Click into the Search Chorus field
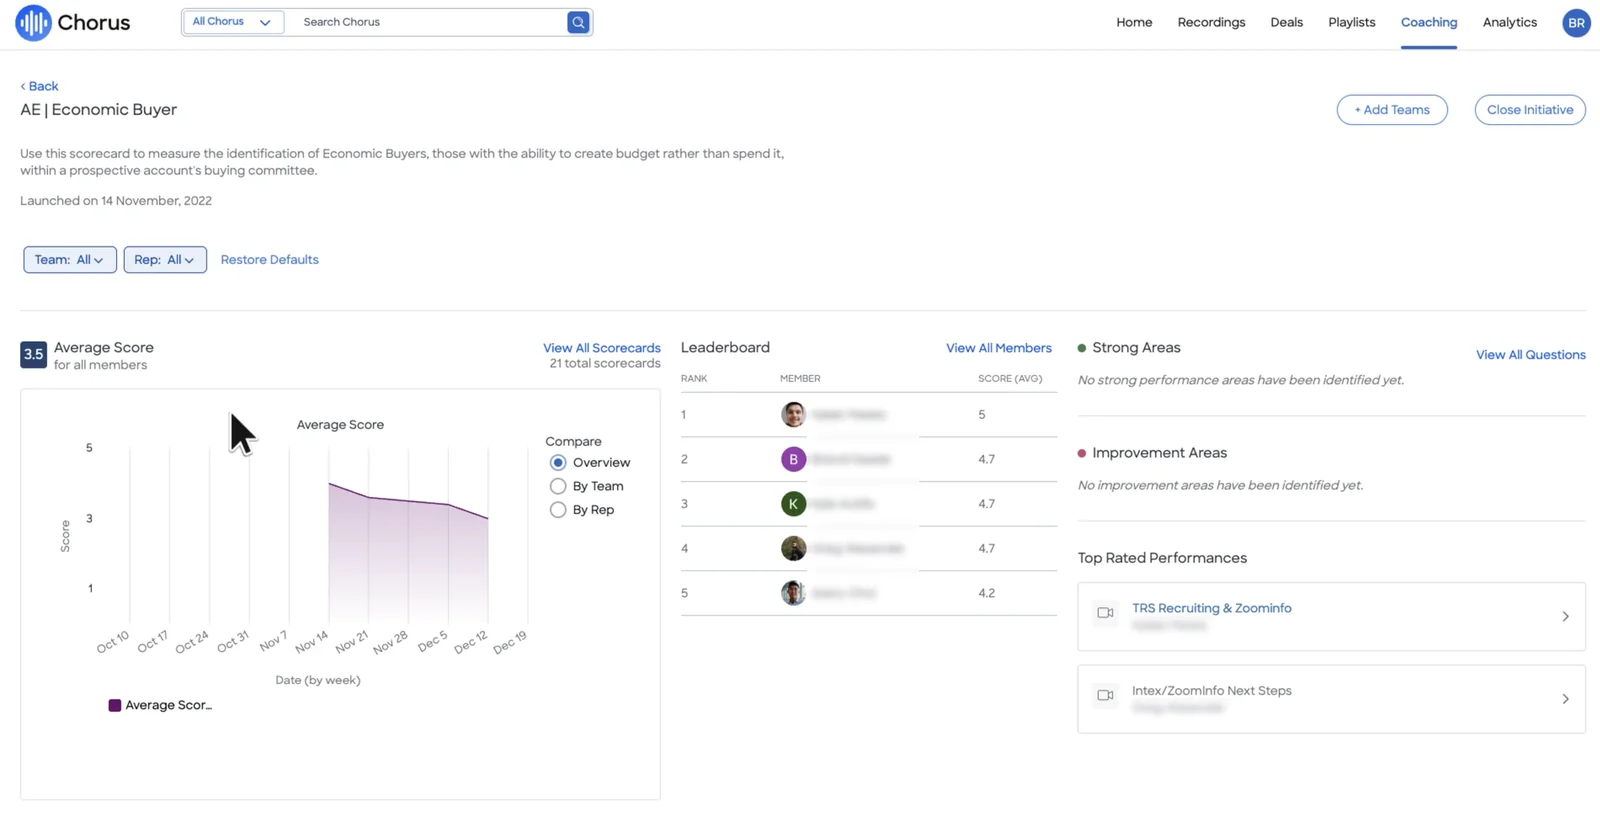The image size is (1600, 829). (428, 22)
